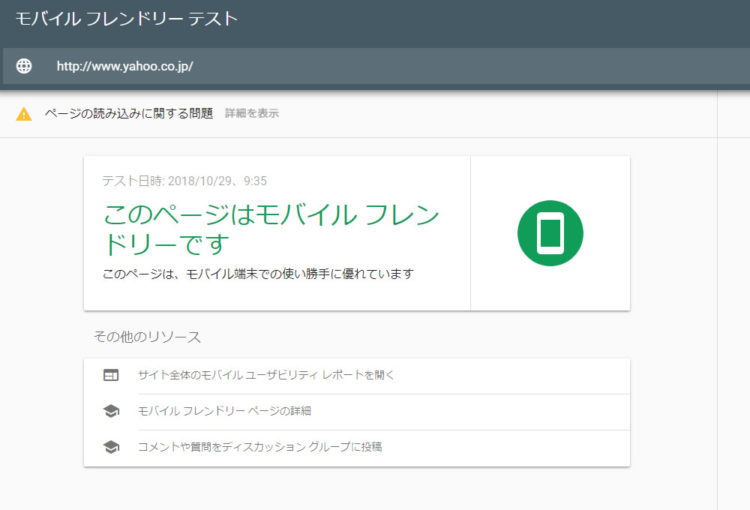Click the globe icon beside the URL
This screenshot has height=510, width=750.
pos(24,66)
